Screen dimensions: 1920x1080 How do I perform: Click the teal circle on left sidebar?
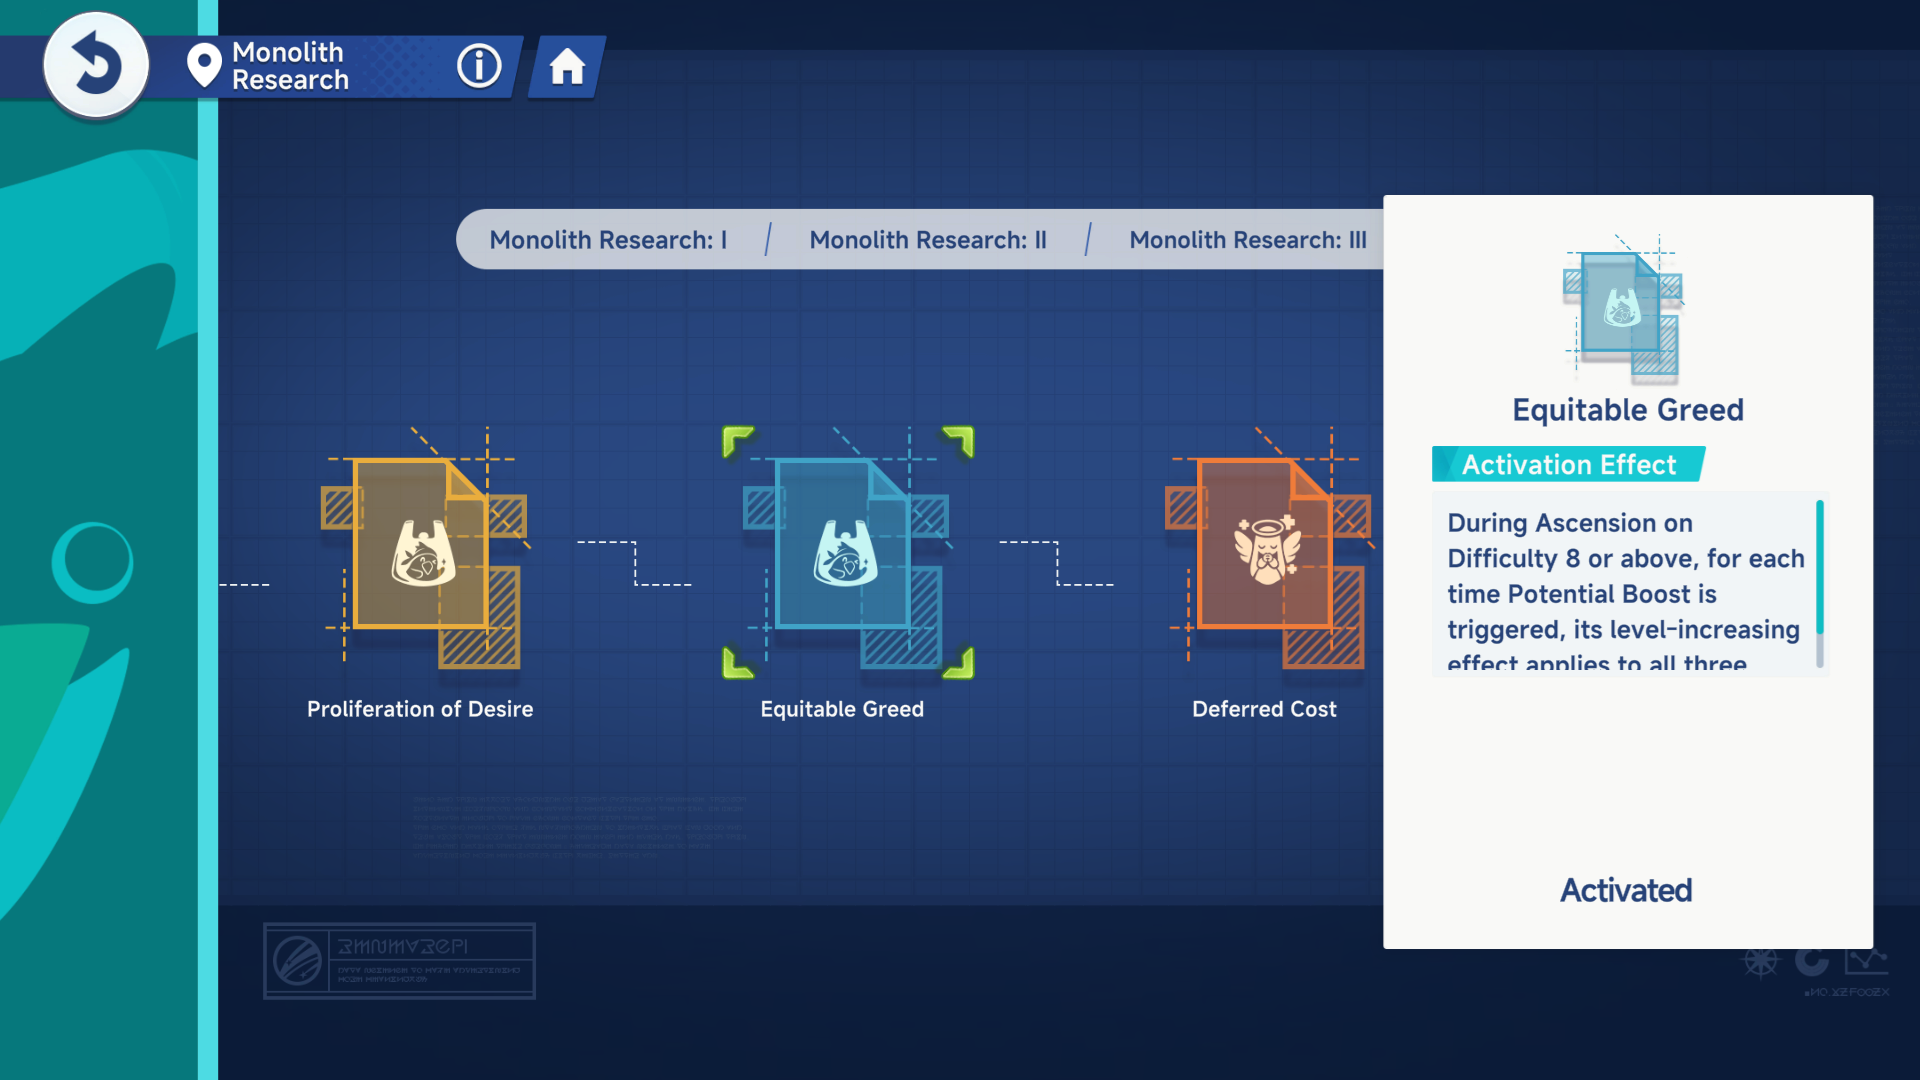click(x=93, y=562)
